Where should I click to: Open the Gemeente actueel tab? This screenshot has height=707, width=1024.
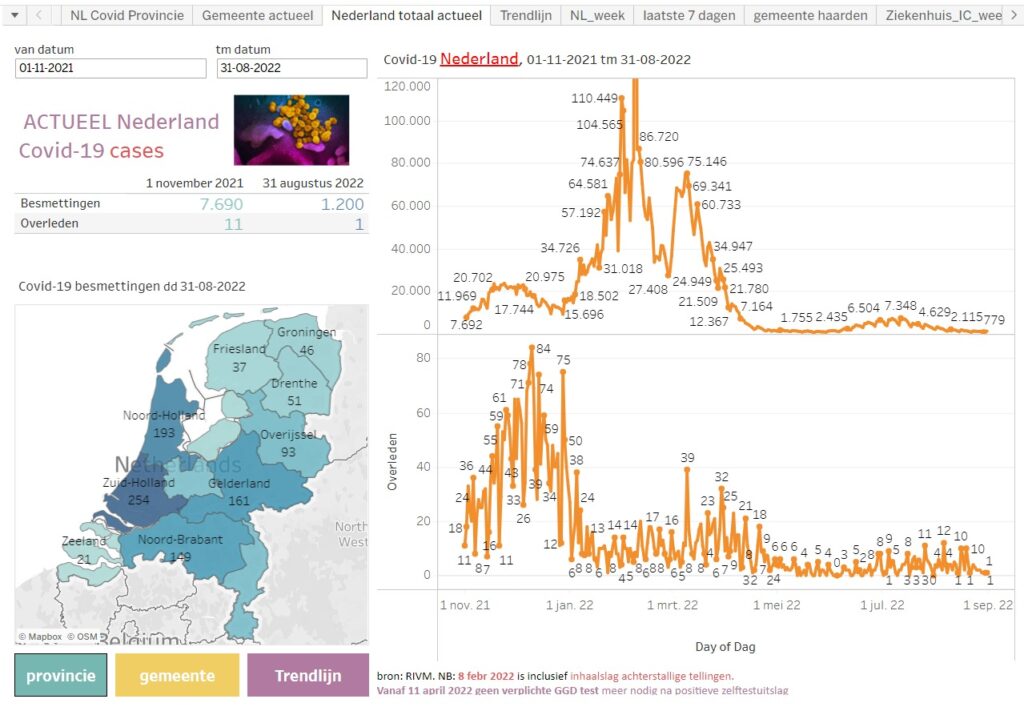(257, 15)
